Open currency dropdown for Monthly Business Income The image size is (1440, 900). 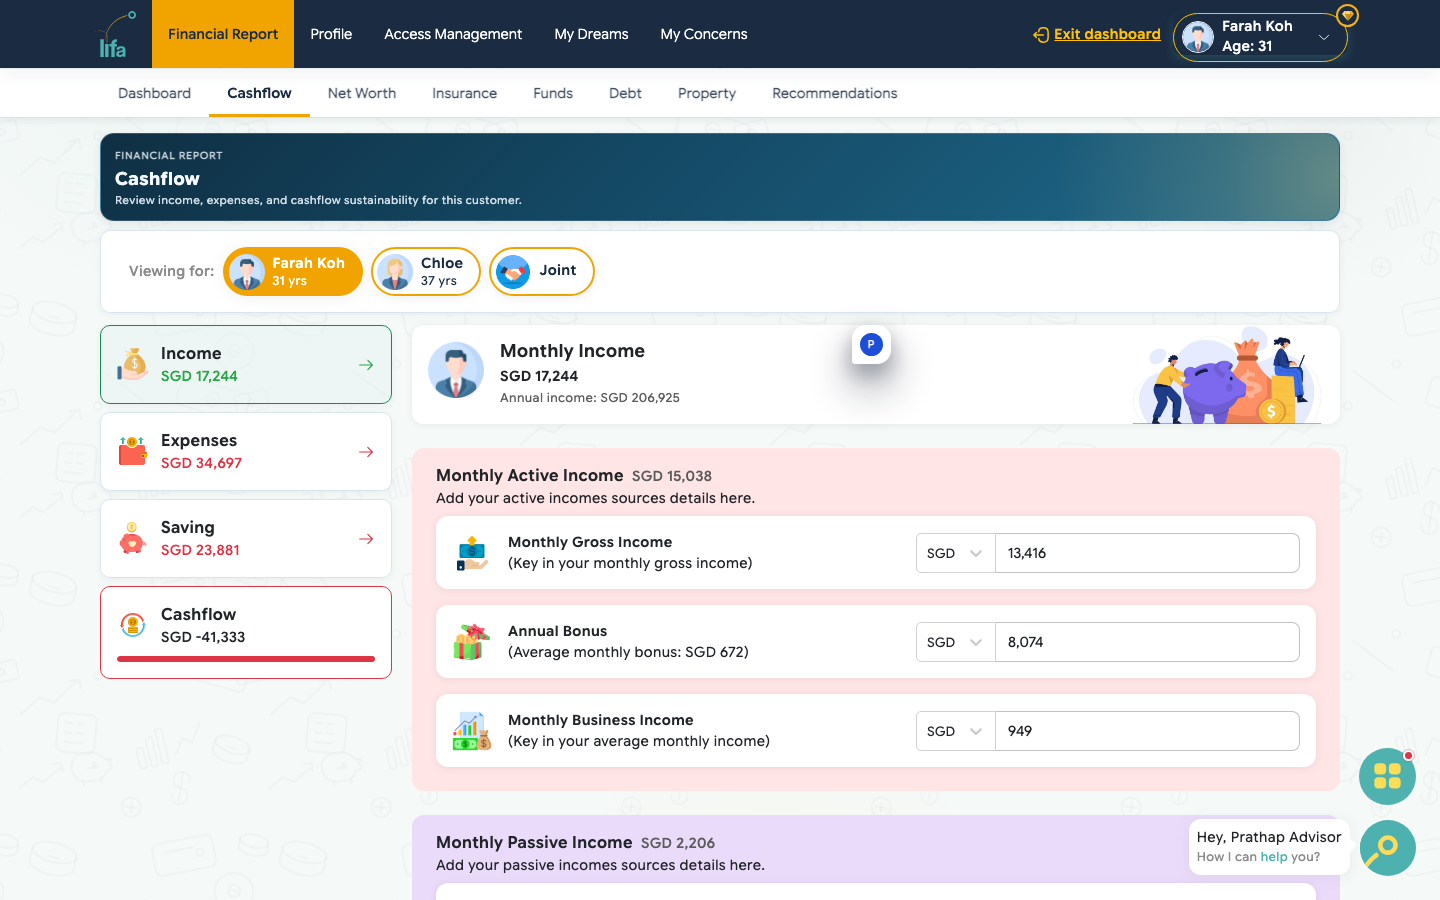[x=955, y=731]
